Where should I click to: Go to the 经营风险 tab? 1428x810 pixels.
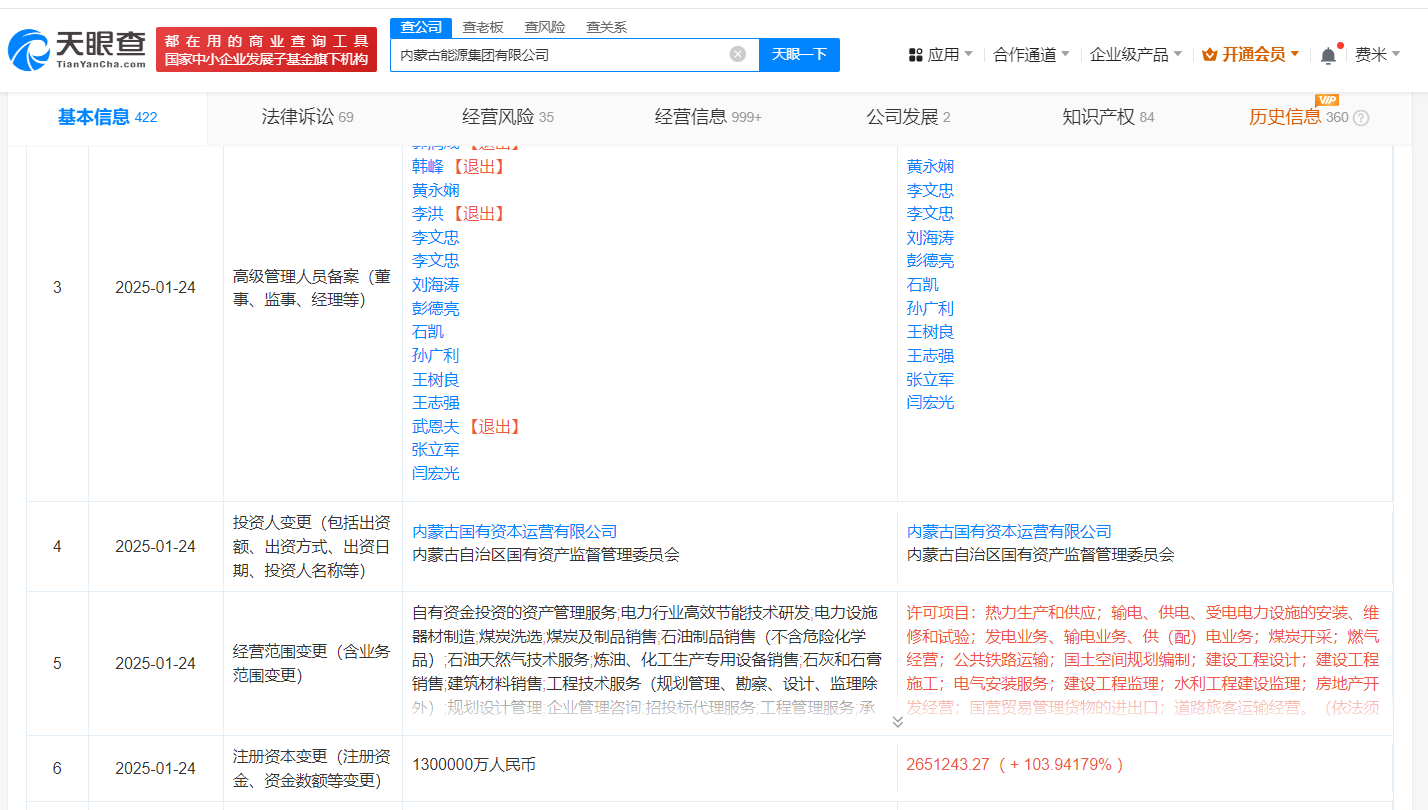[x=508, y=117]
